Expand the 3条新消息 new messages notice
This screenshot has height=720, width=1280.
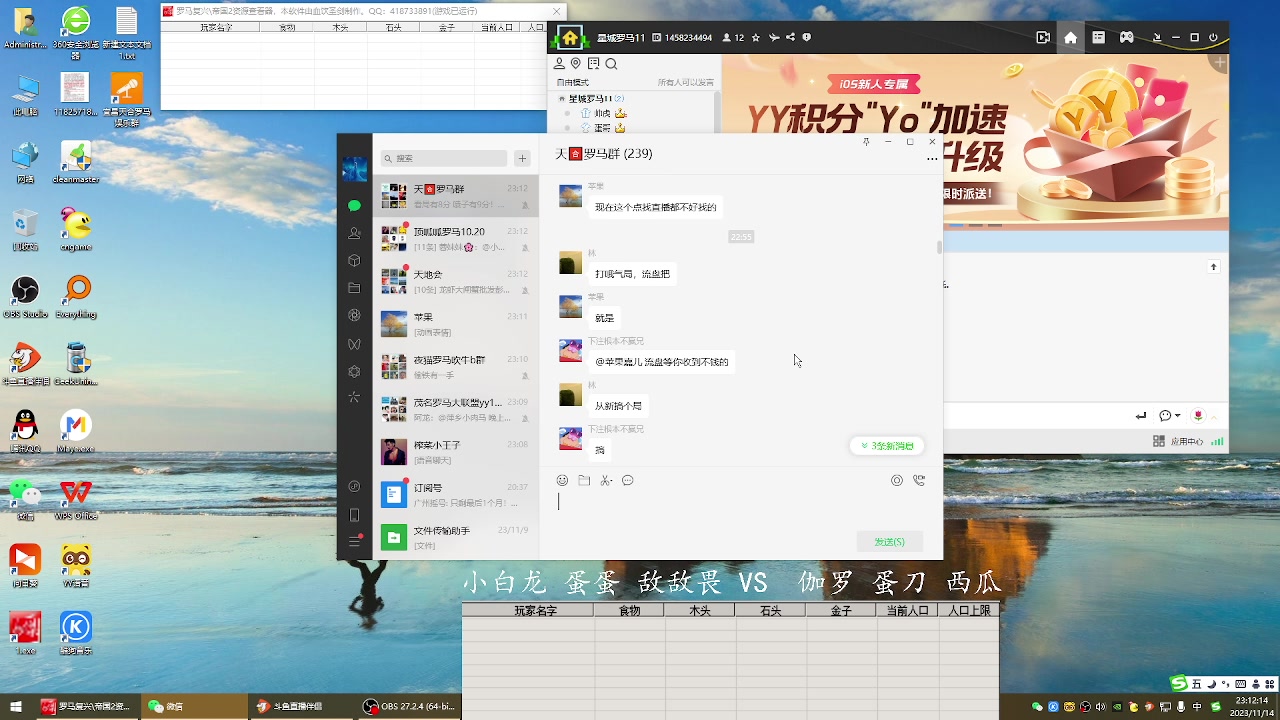coord(887,445)
